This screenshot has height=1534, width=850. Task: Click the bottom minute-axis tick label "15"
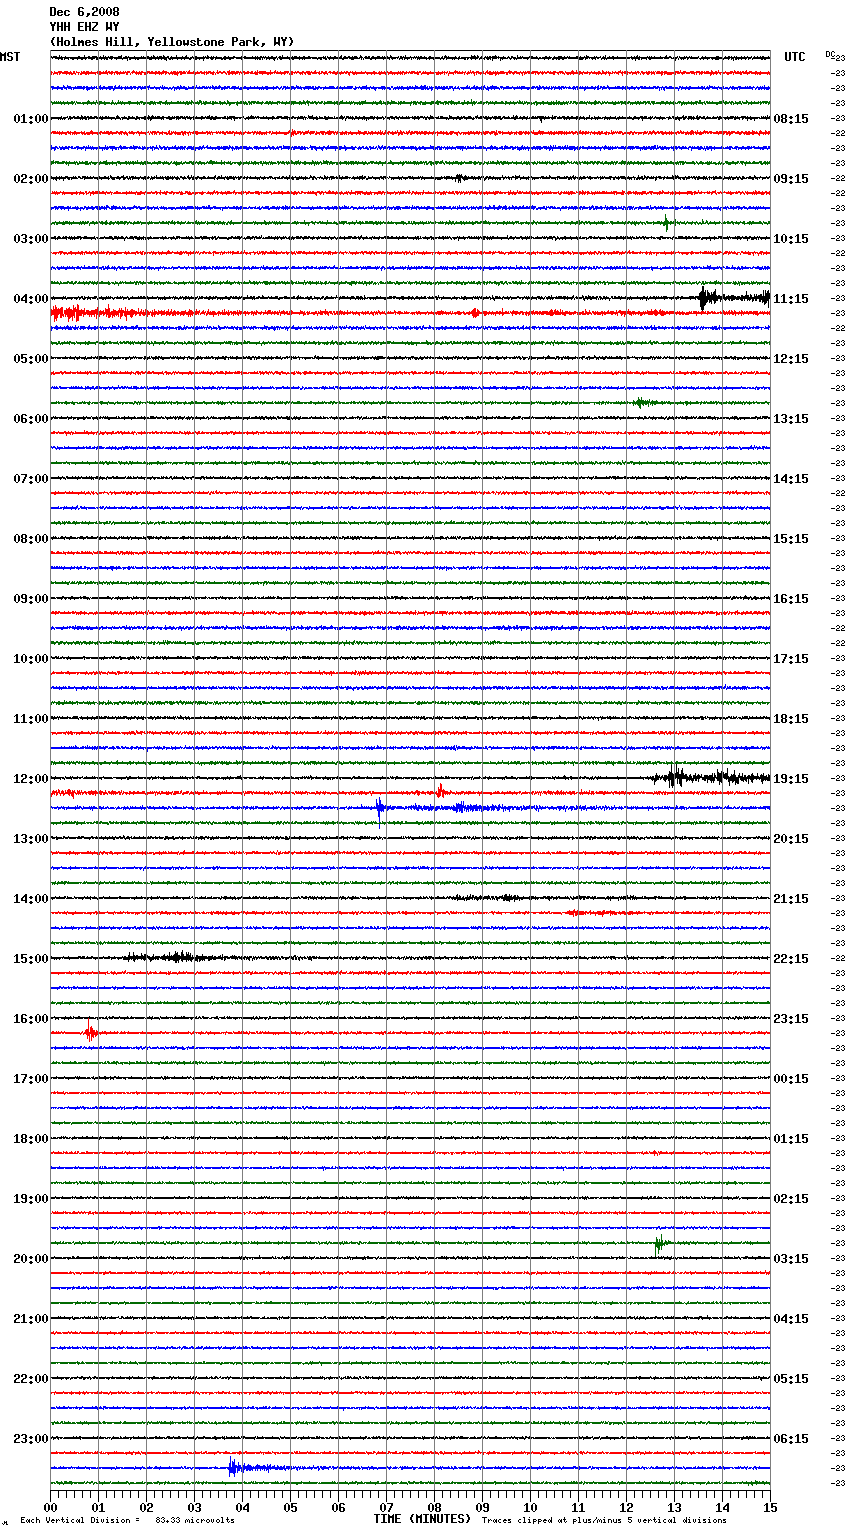[770, 1507]
